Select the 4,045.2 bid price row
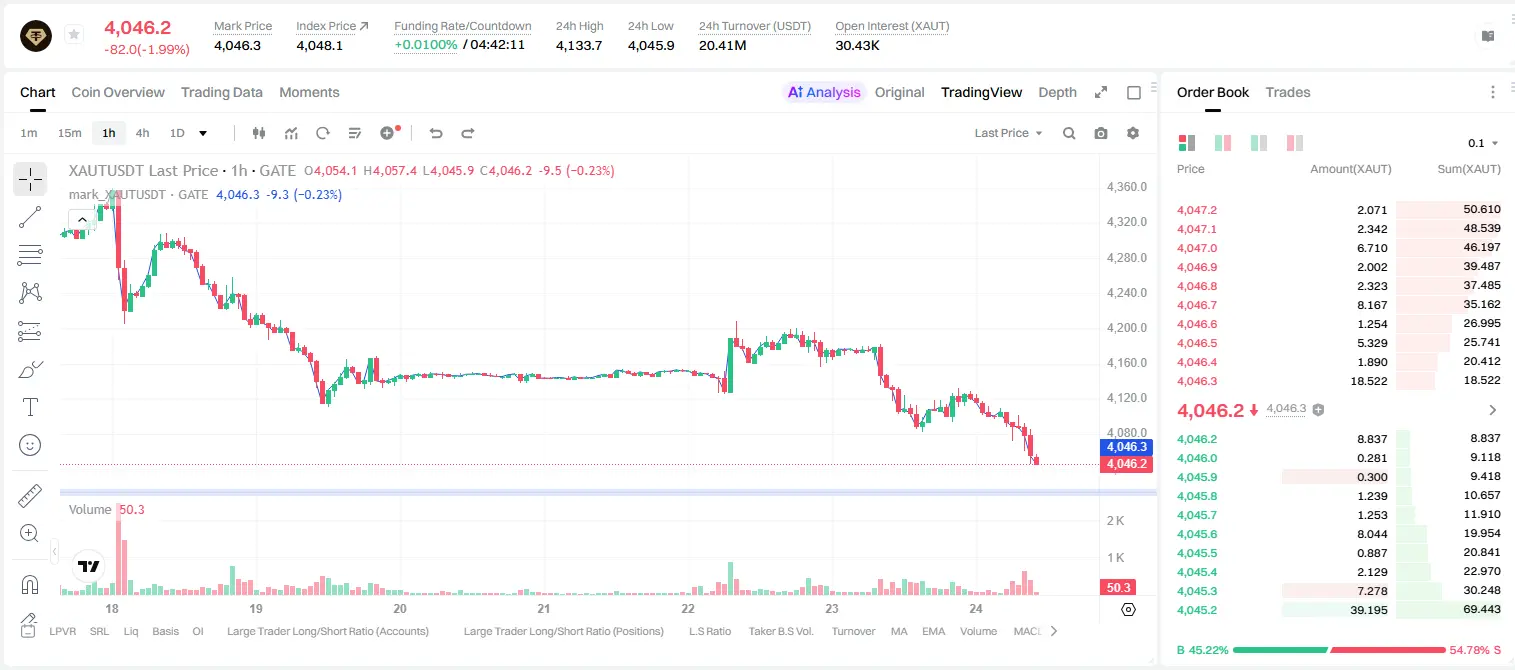 point(1338,610)
